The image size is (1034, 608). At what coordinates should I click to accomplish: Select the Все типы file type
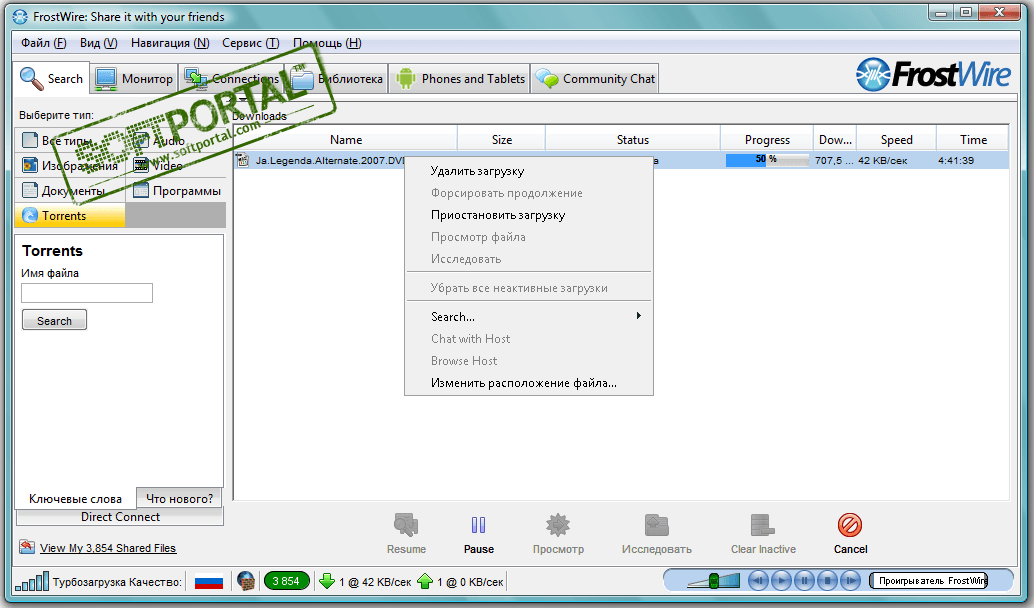[69, 140]
